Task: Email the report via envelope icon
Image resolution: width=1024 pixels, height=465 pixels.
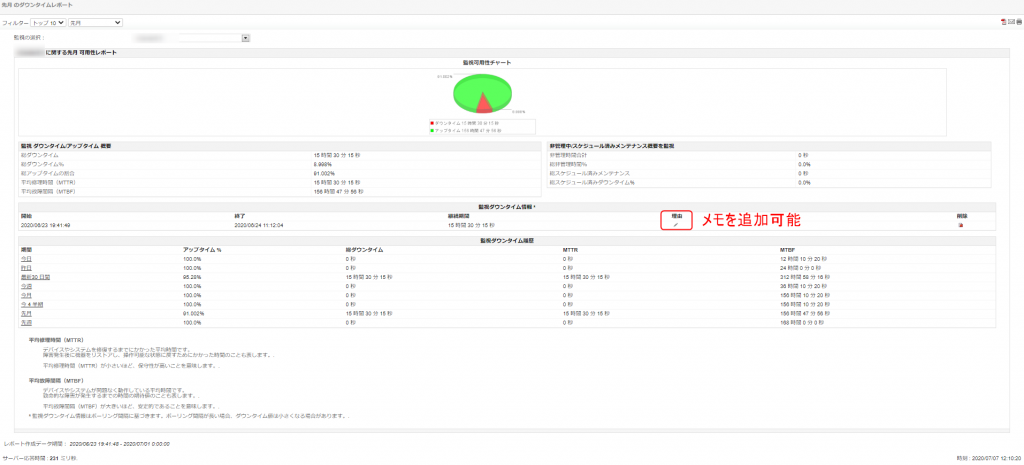Action: 1011,22
